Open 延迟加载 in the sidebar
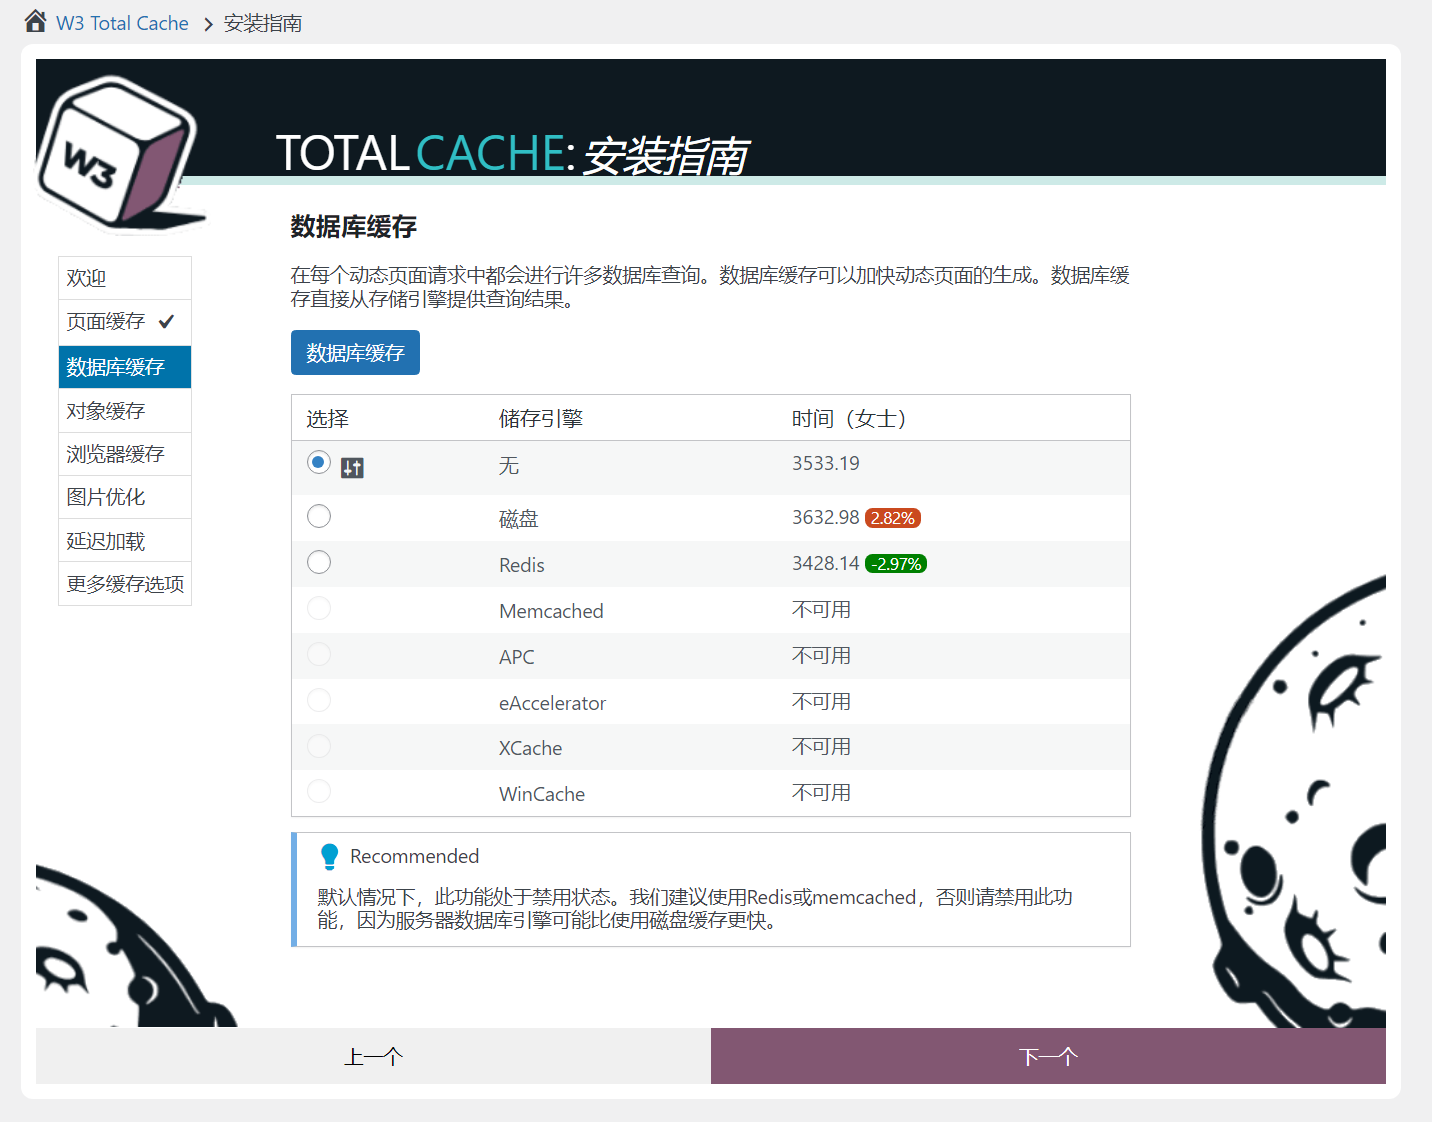This screenshot has width=1432, height=1122. 124,541
